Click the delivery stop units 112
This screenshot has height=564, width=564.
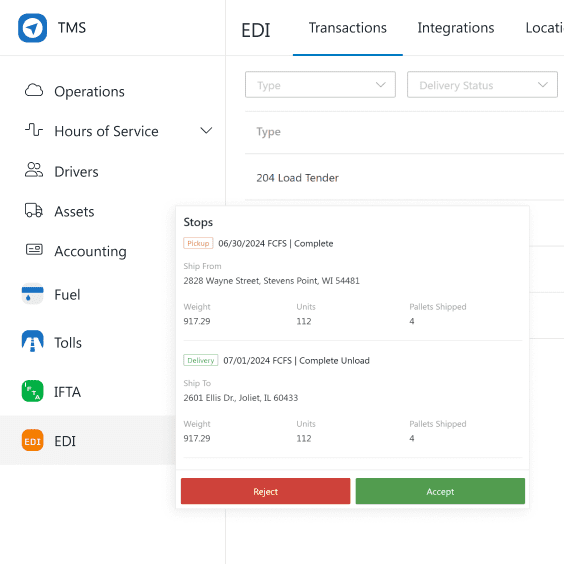point(304,438)
